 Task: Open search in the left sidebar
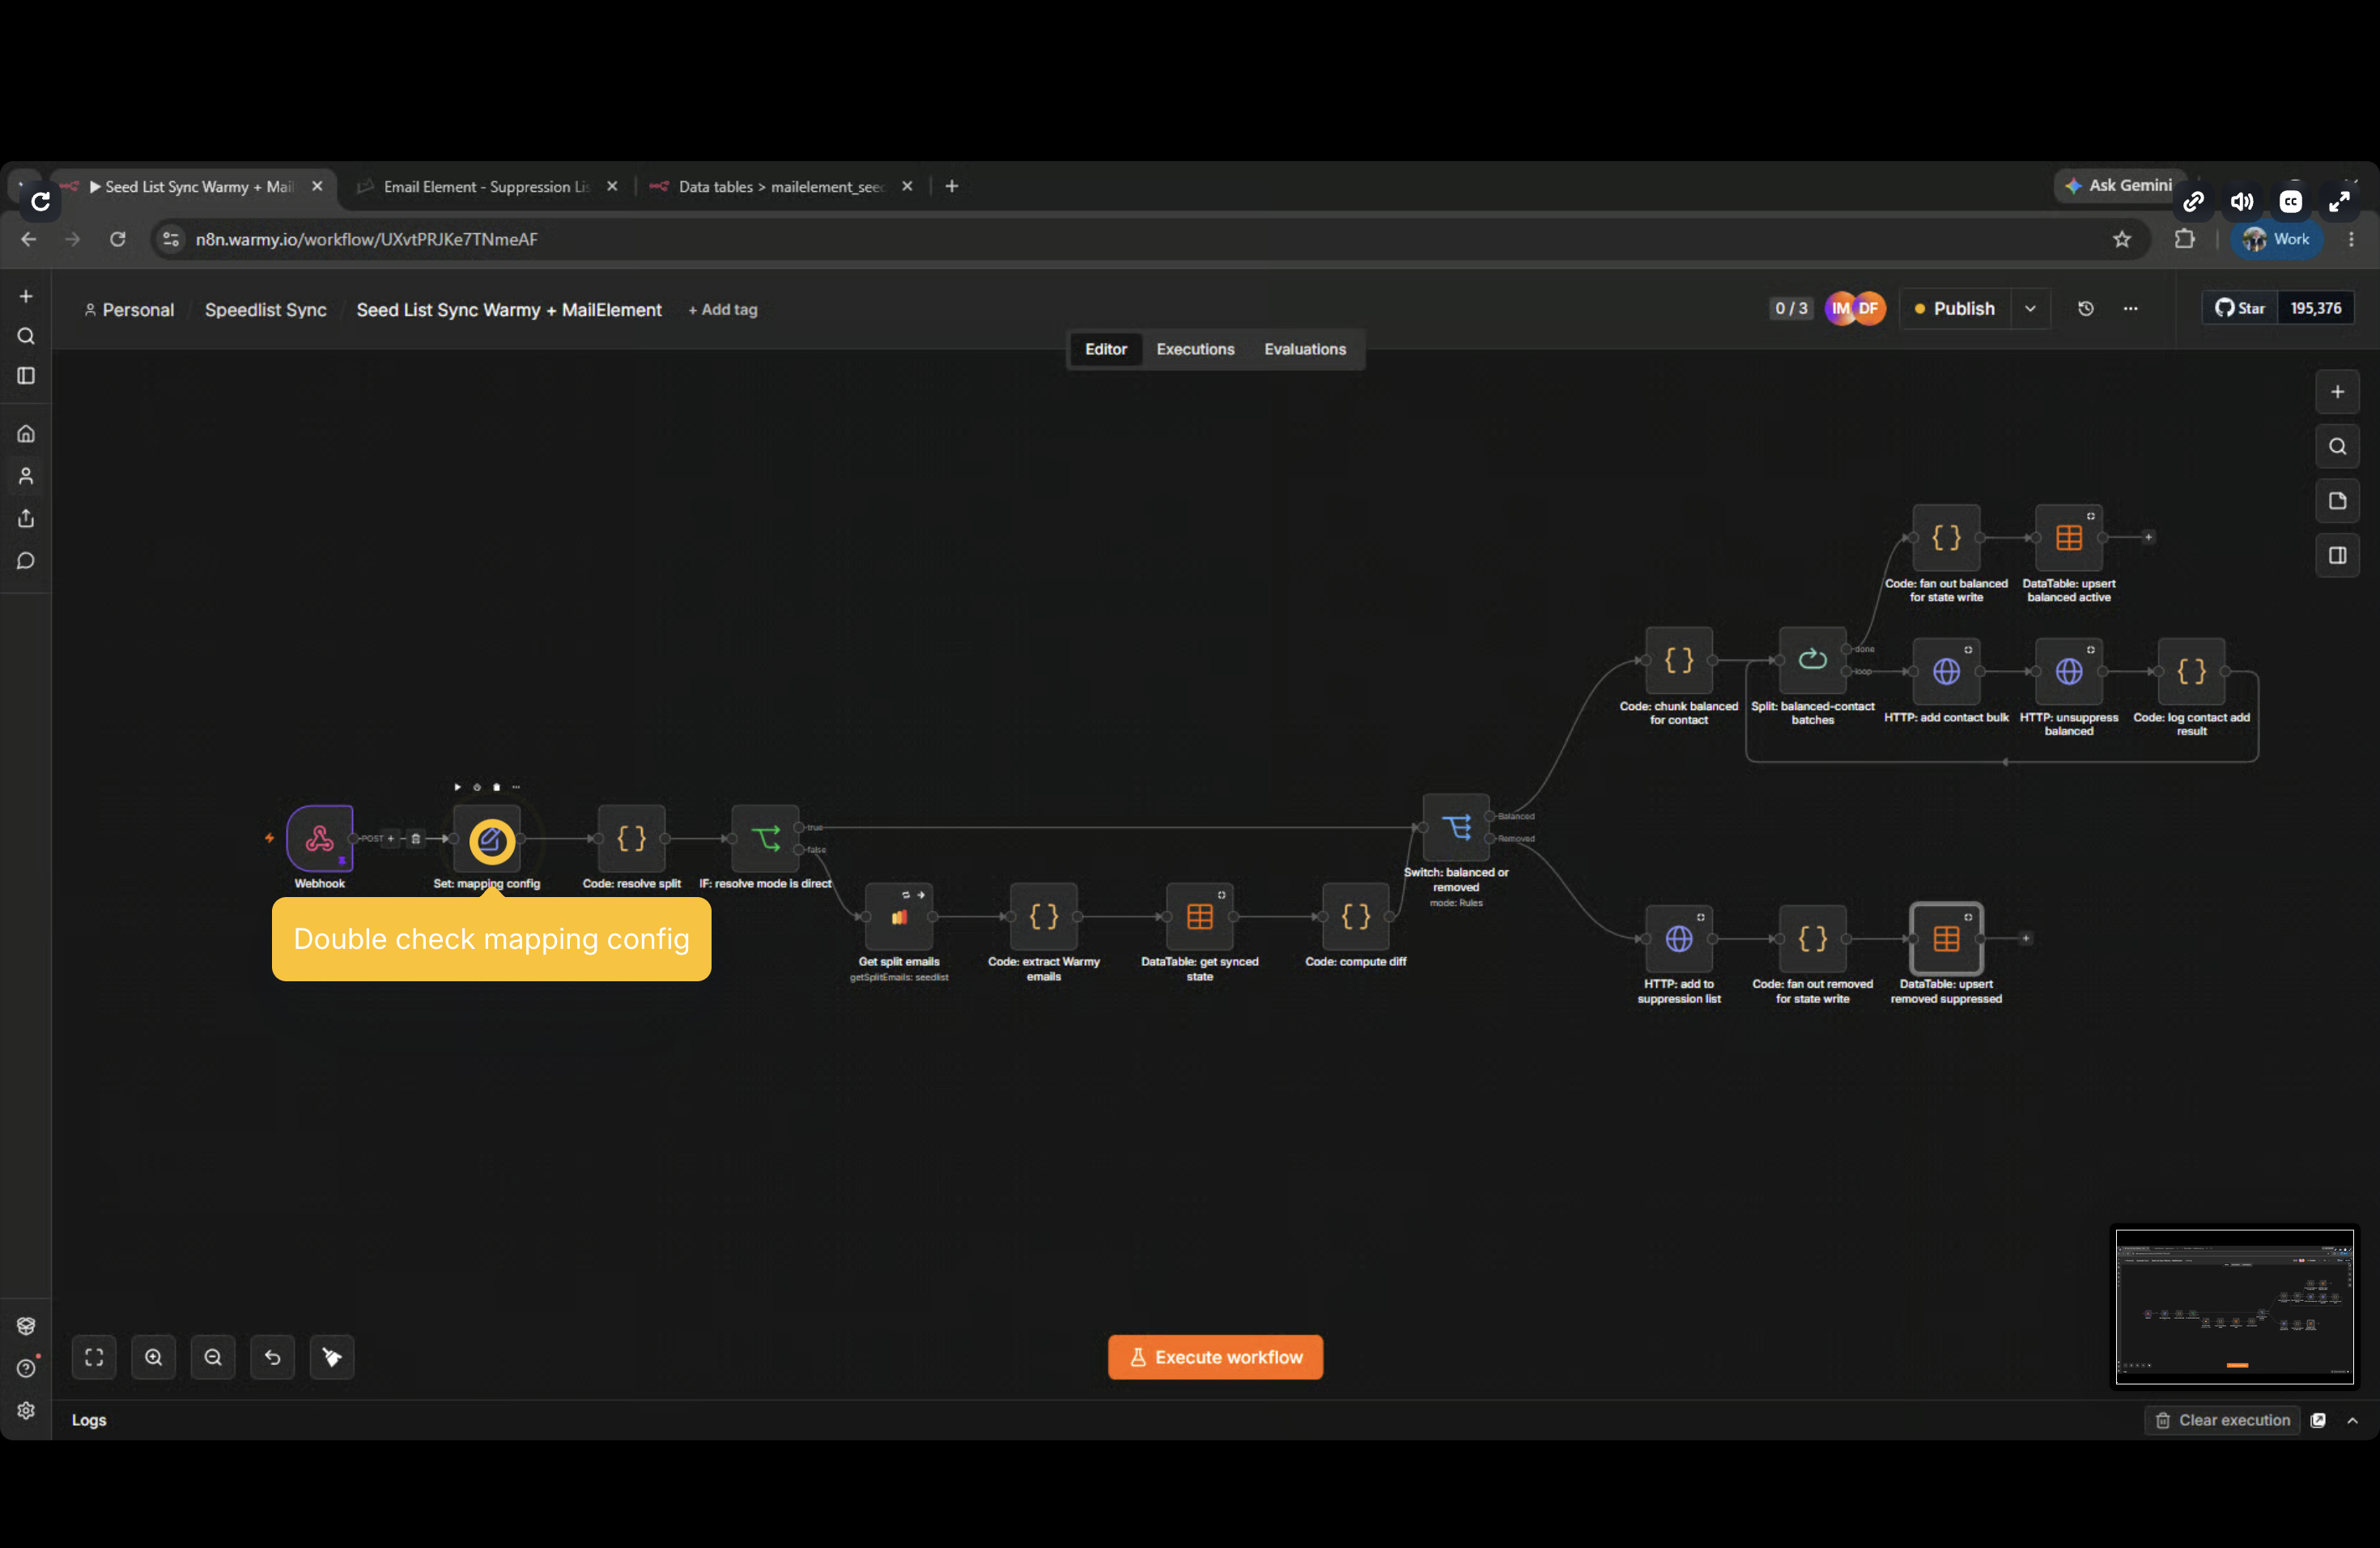point(26,336)
